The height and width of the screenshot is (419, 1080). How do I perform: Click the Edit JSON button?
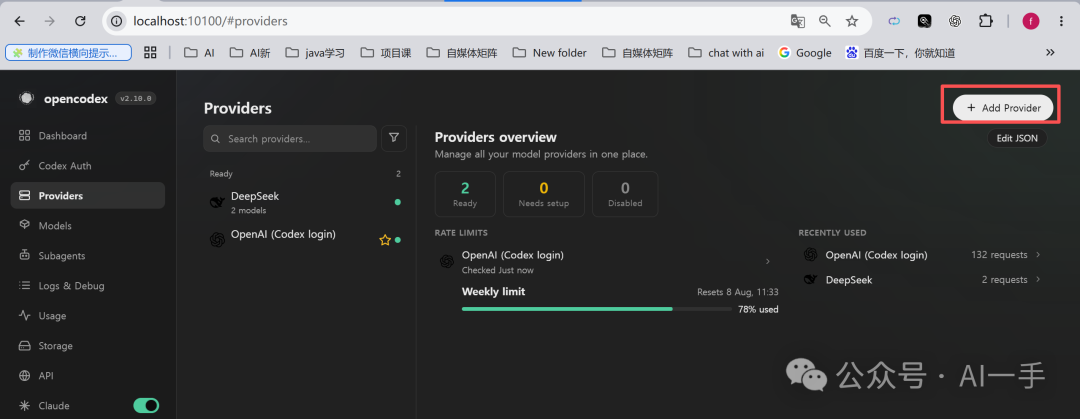[x=1017, y=138]
